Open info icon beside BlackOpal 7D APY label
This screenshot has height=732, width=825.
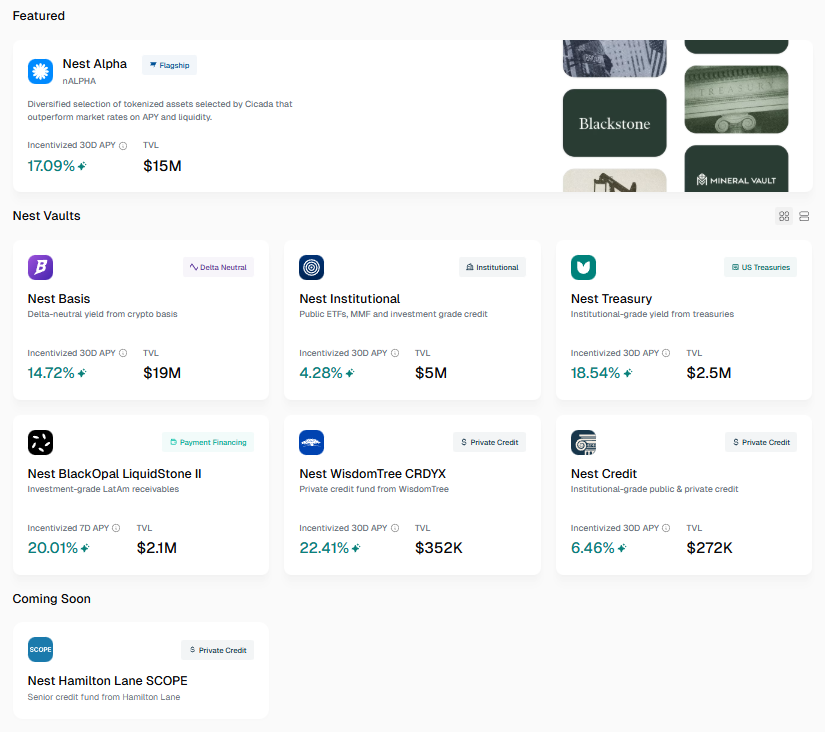point(116,528)
